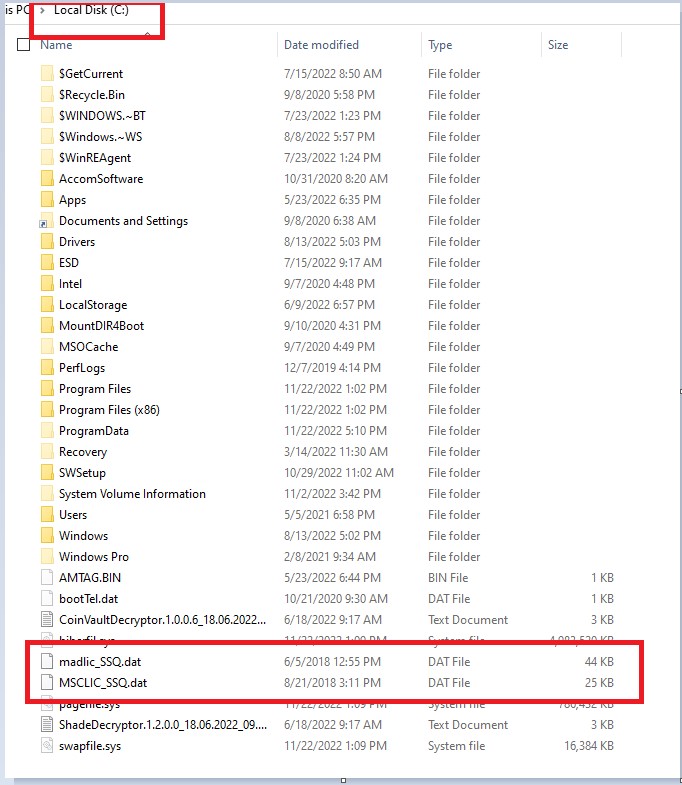The image size is (682, 785).
Task: Toggle the select-all checkbox in header
Action: click(24, 45)
